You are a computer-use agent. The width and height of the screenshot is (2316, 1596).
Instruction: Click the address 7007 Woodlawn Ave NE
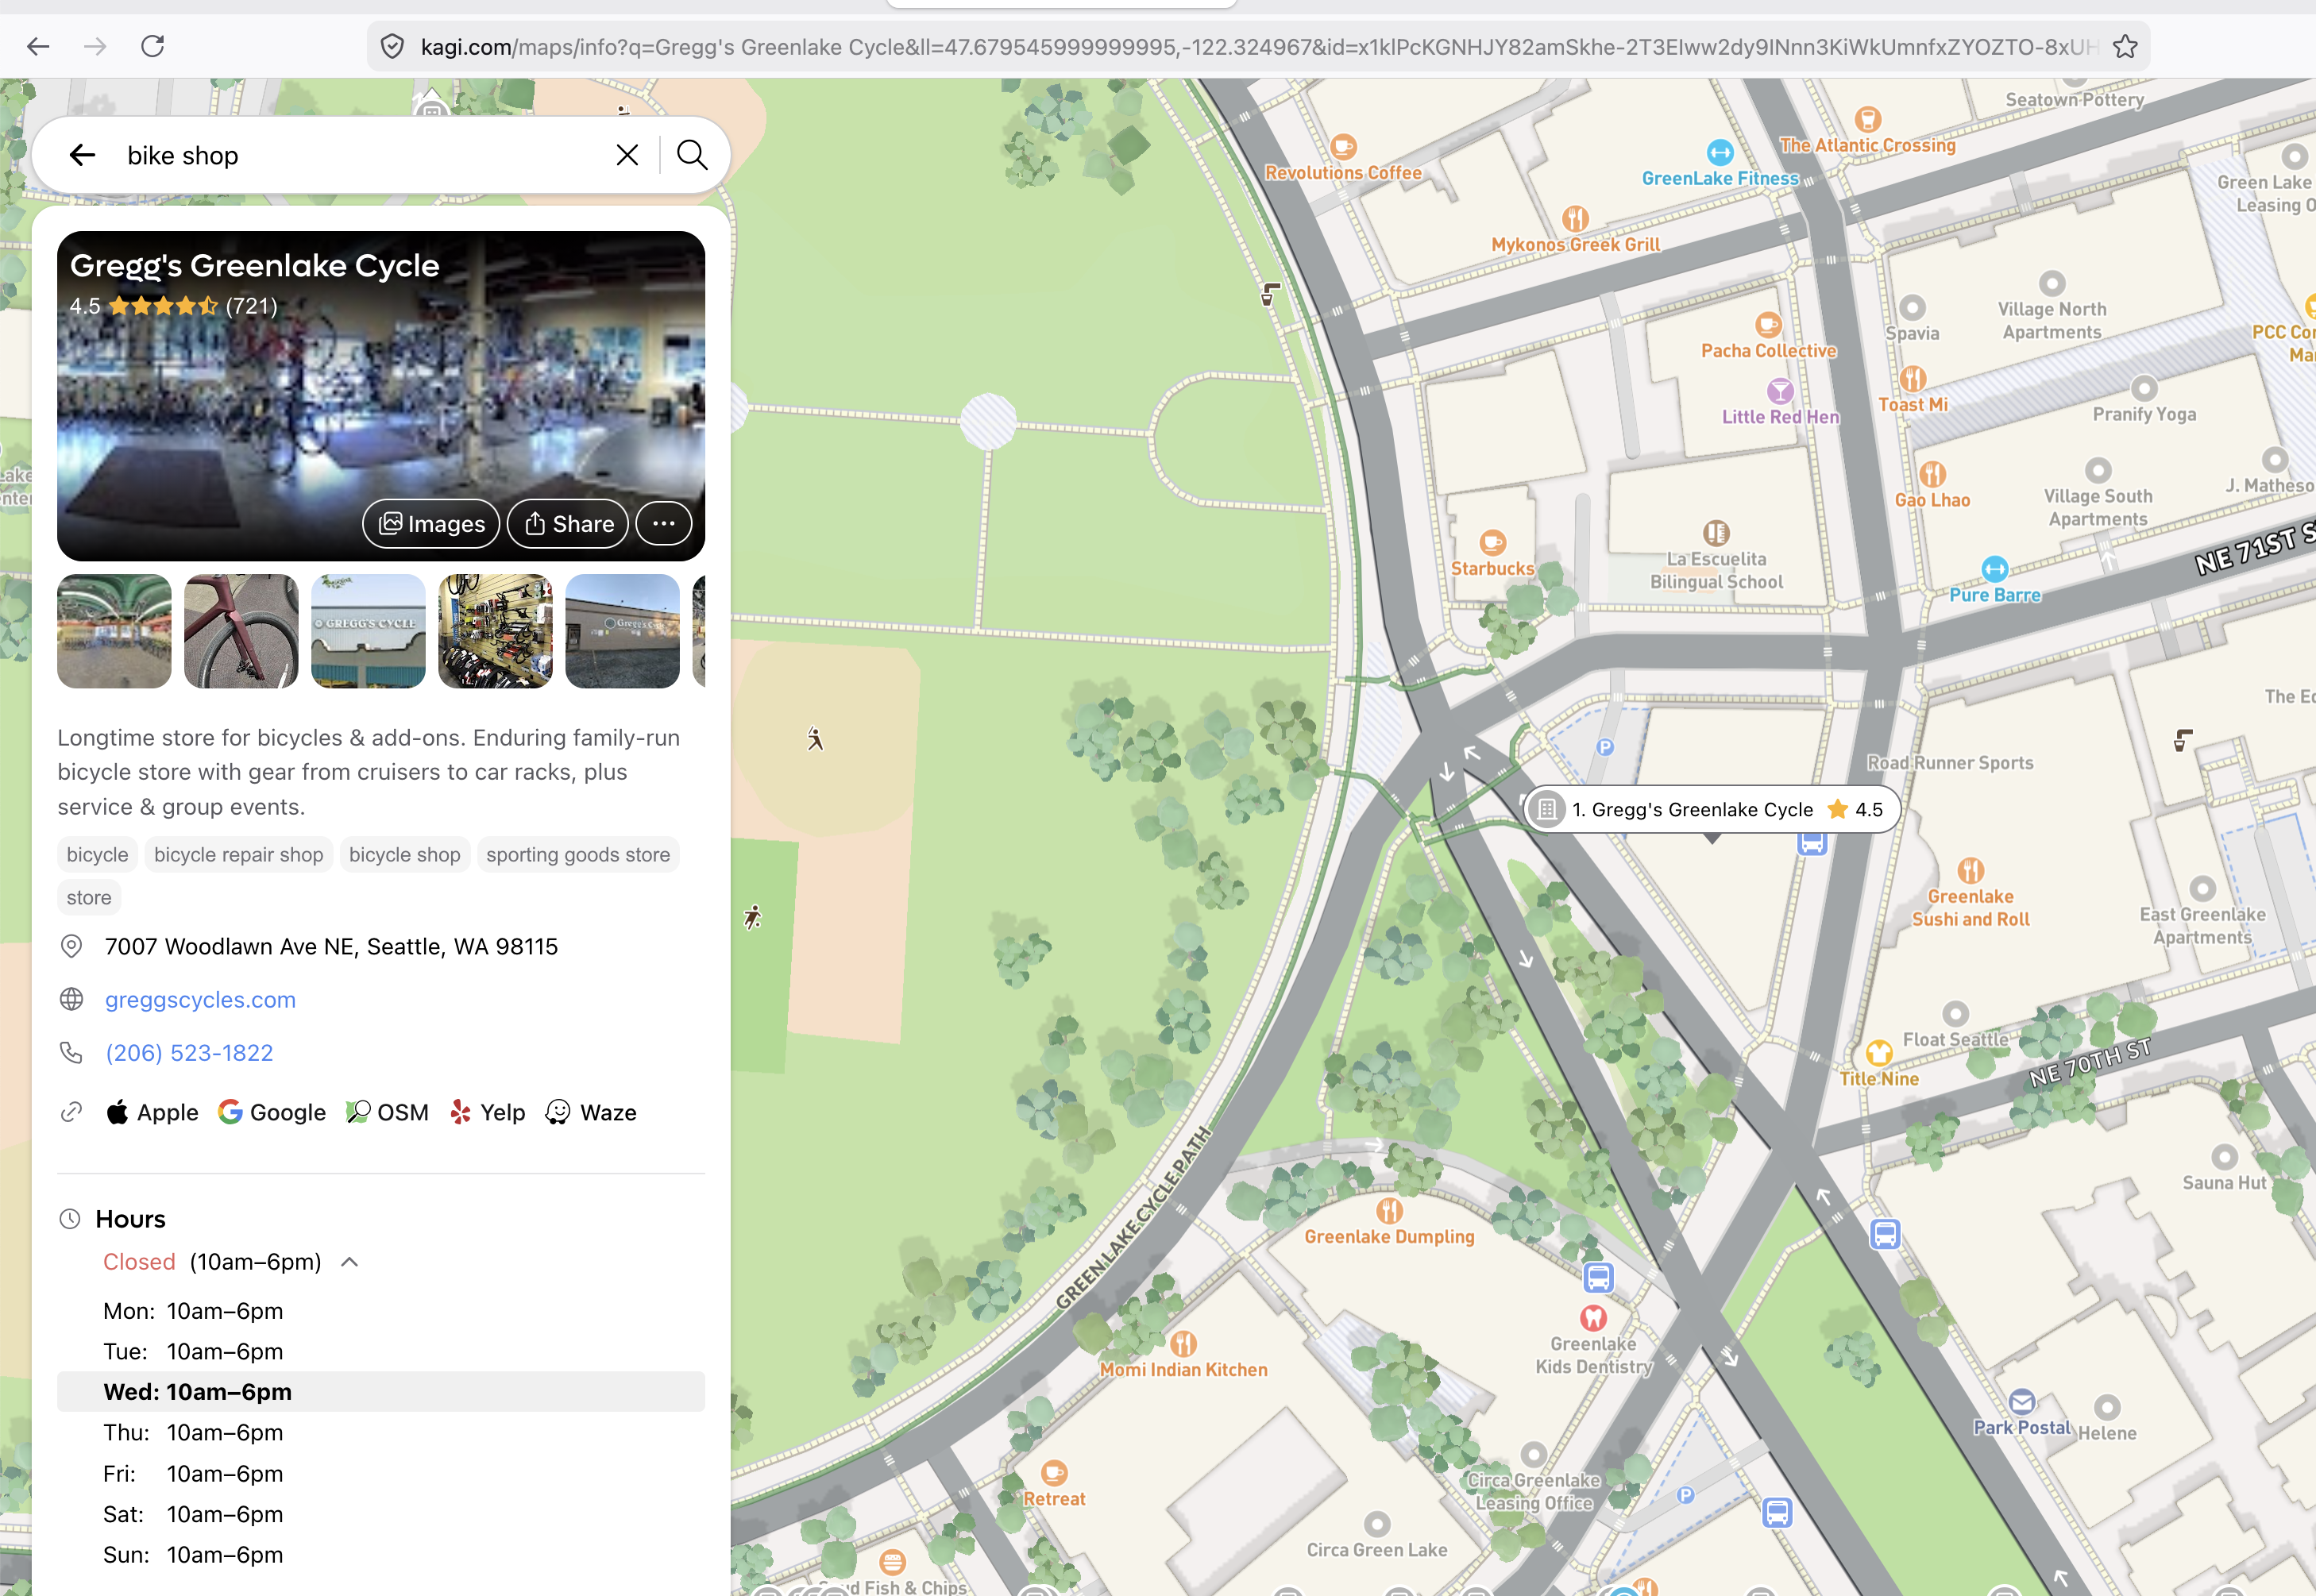click(x=331, y=946)
